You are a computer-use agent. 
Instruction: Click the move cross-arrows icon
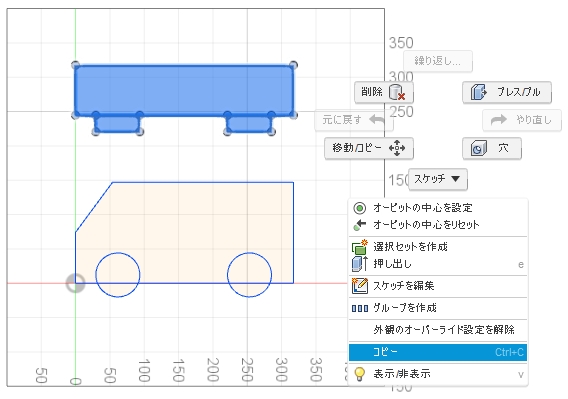(397, 148)
